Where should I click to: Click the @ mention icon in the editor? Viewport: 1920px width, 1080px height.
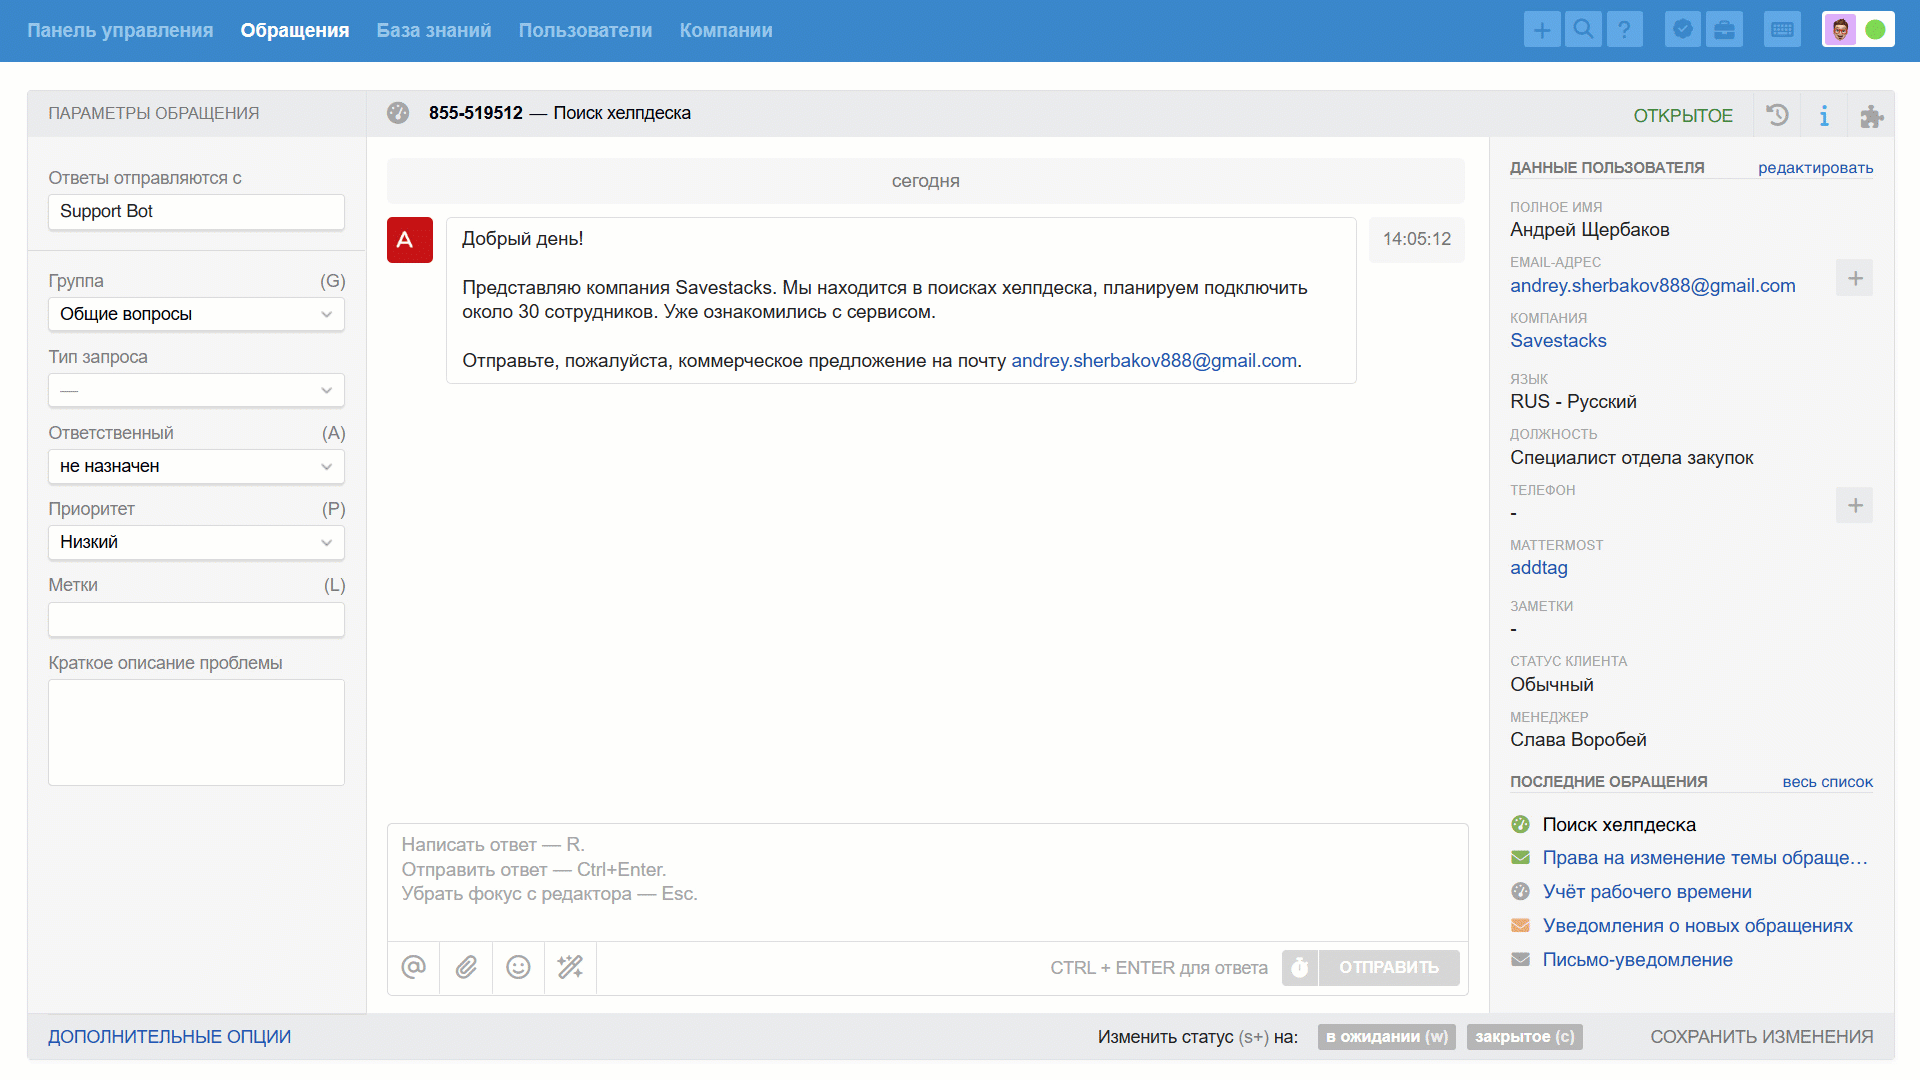tap(413, 967)
